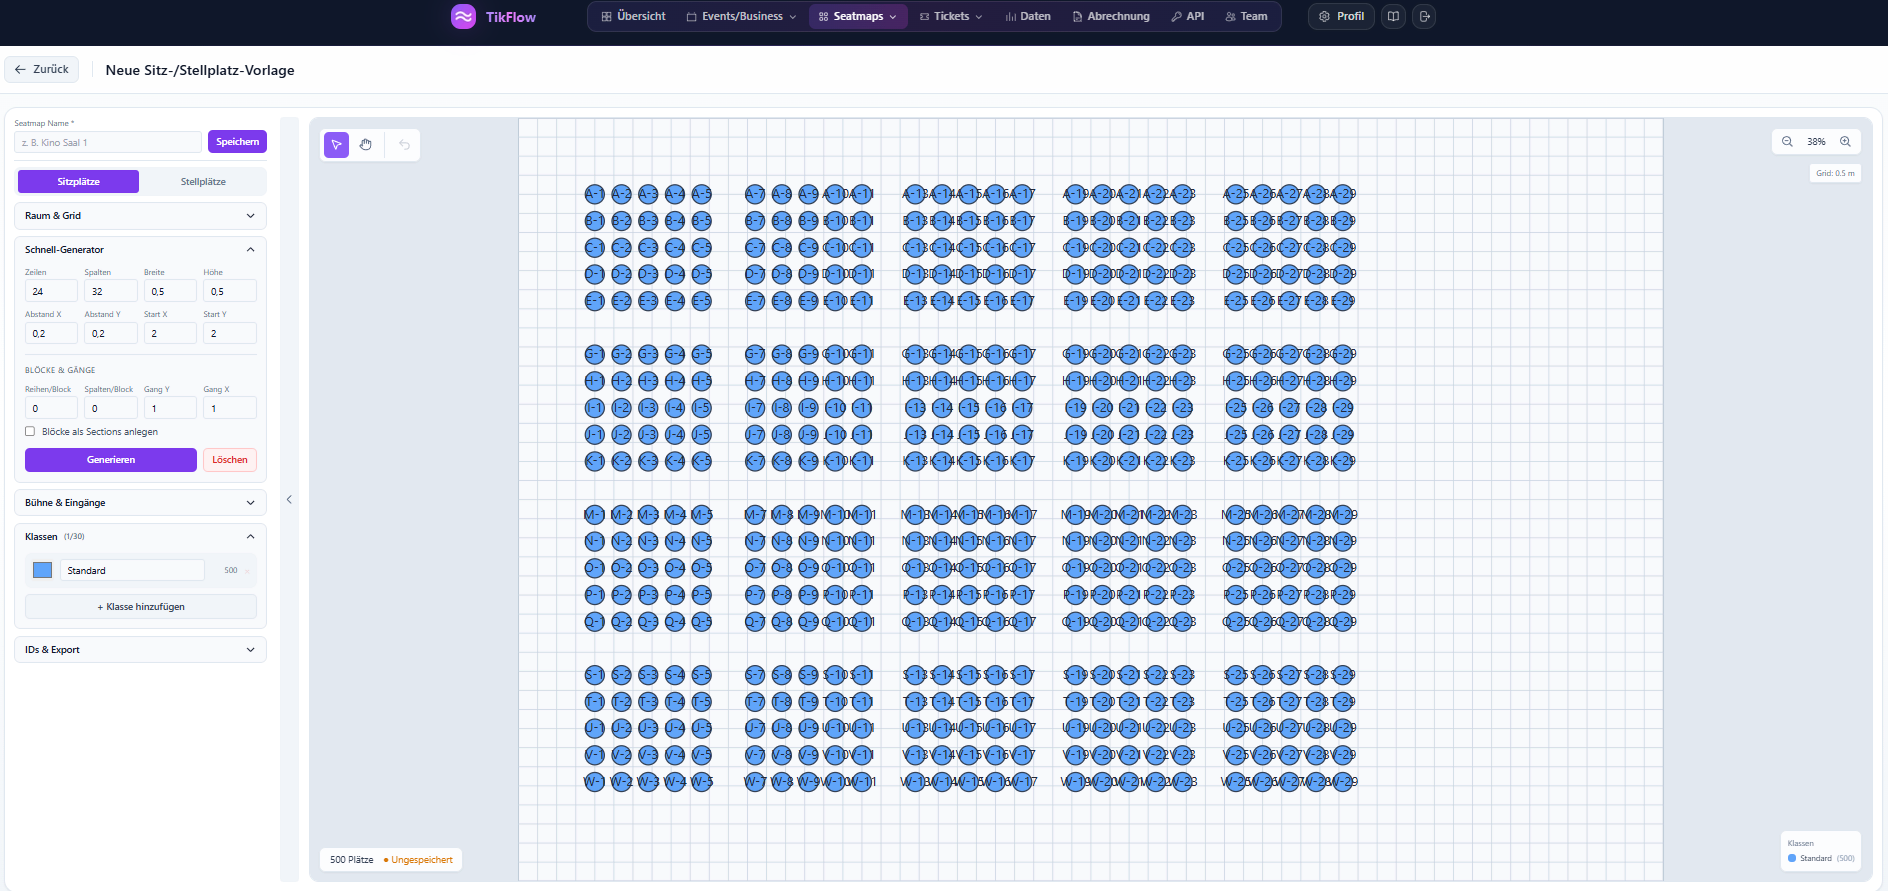This screenshot has width=1888, height=891.
Task: Zoom in the seatmap canvas
Action: (1845, 142)
